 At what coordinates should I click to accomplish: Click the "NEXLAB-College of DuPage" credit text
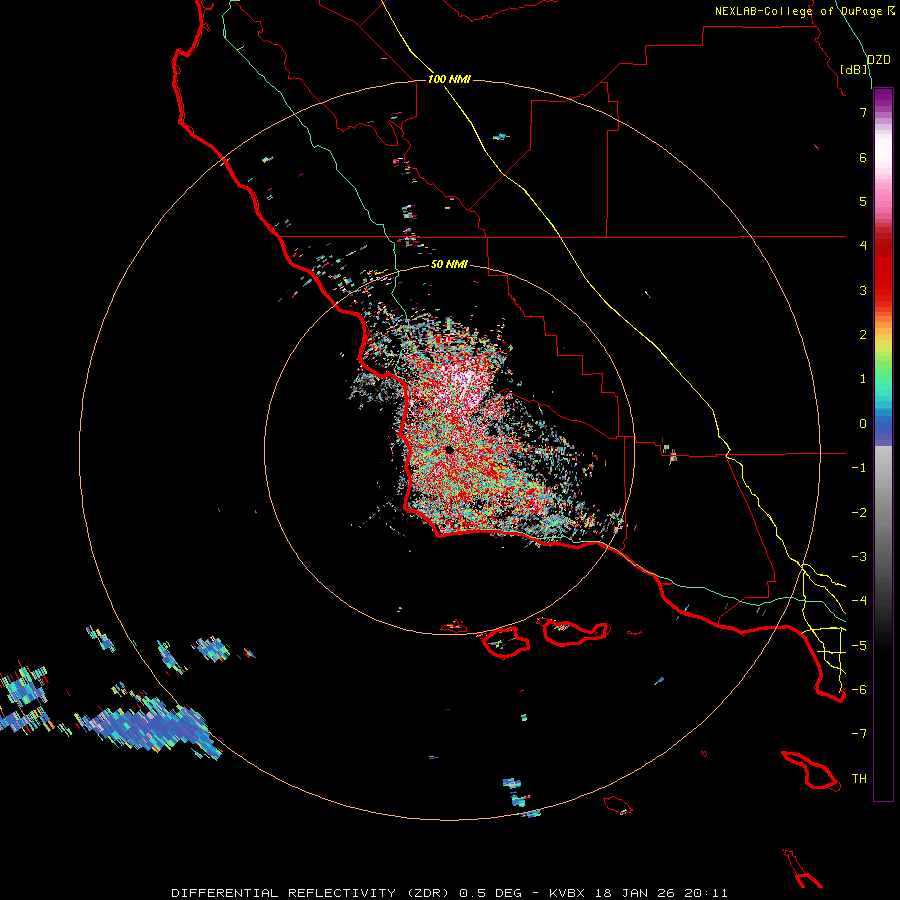pos(798,11)
